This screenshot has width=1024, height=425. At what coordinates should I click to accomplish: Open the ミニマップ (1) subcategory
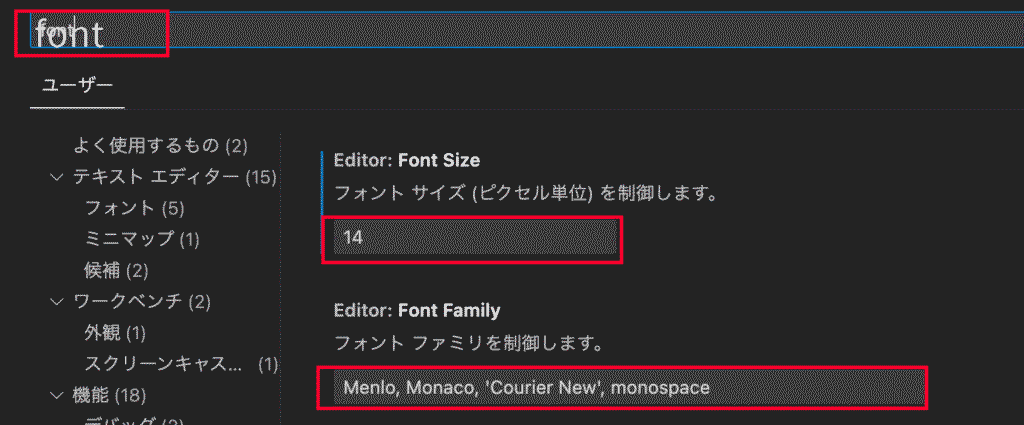click(142, 239)
